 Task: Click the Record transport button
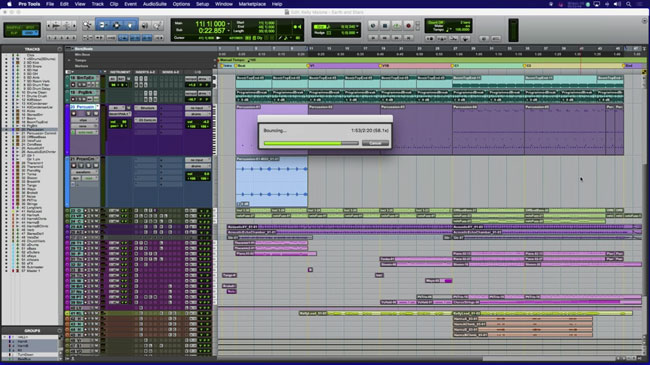pos(408,26)
